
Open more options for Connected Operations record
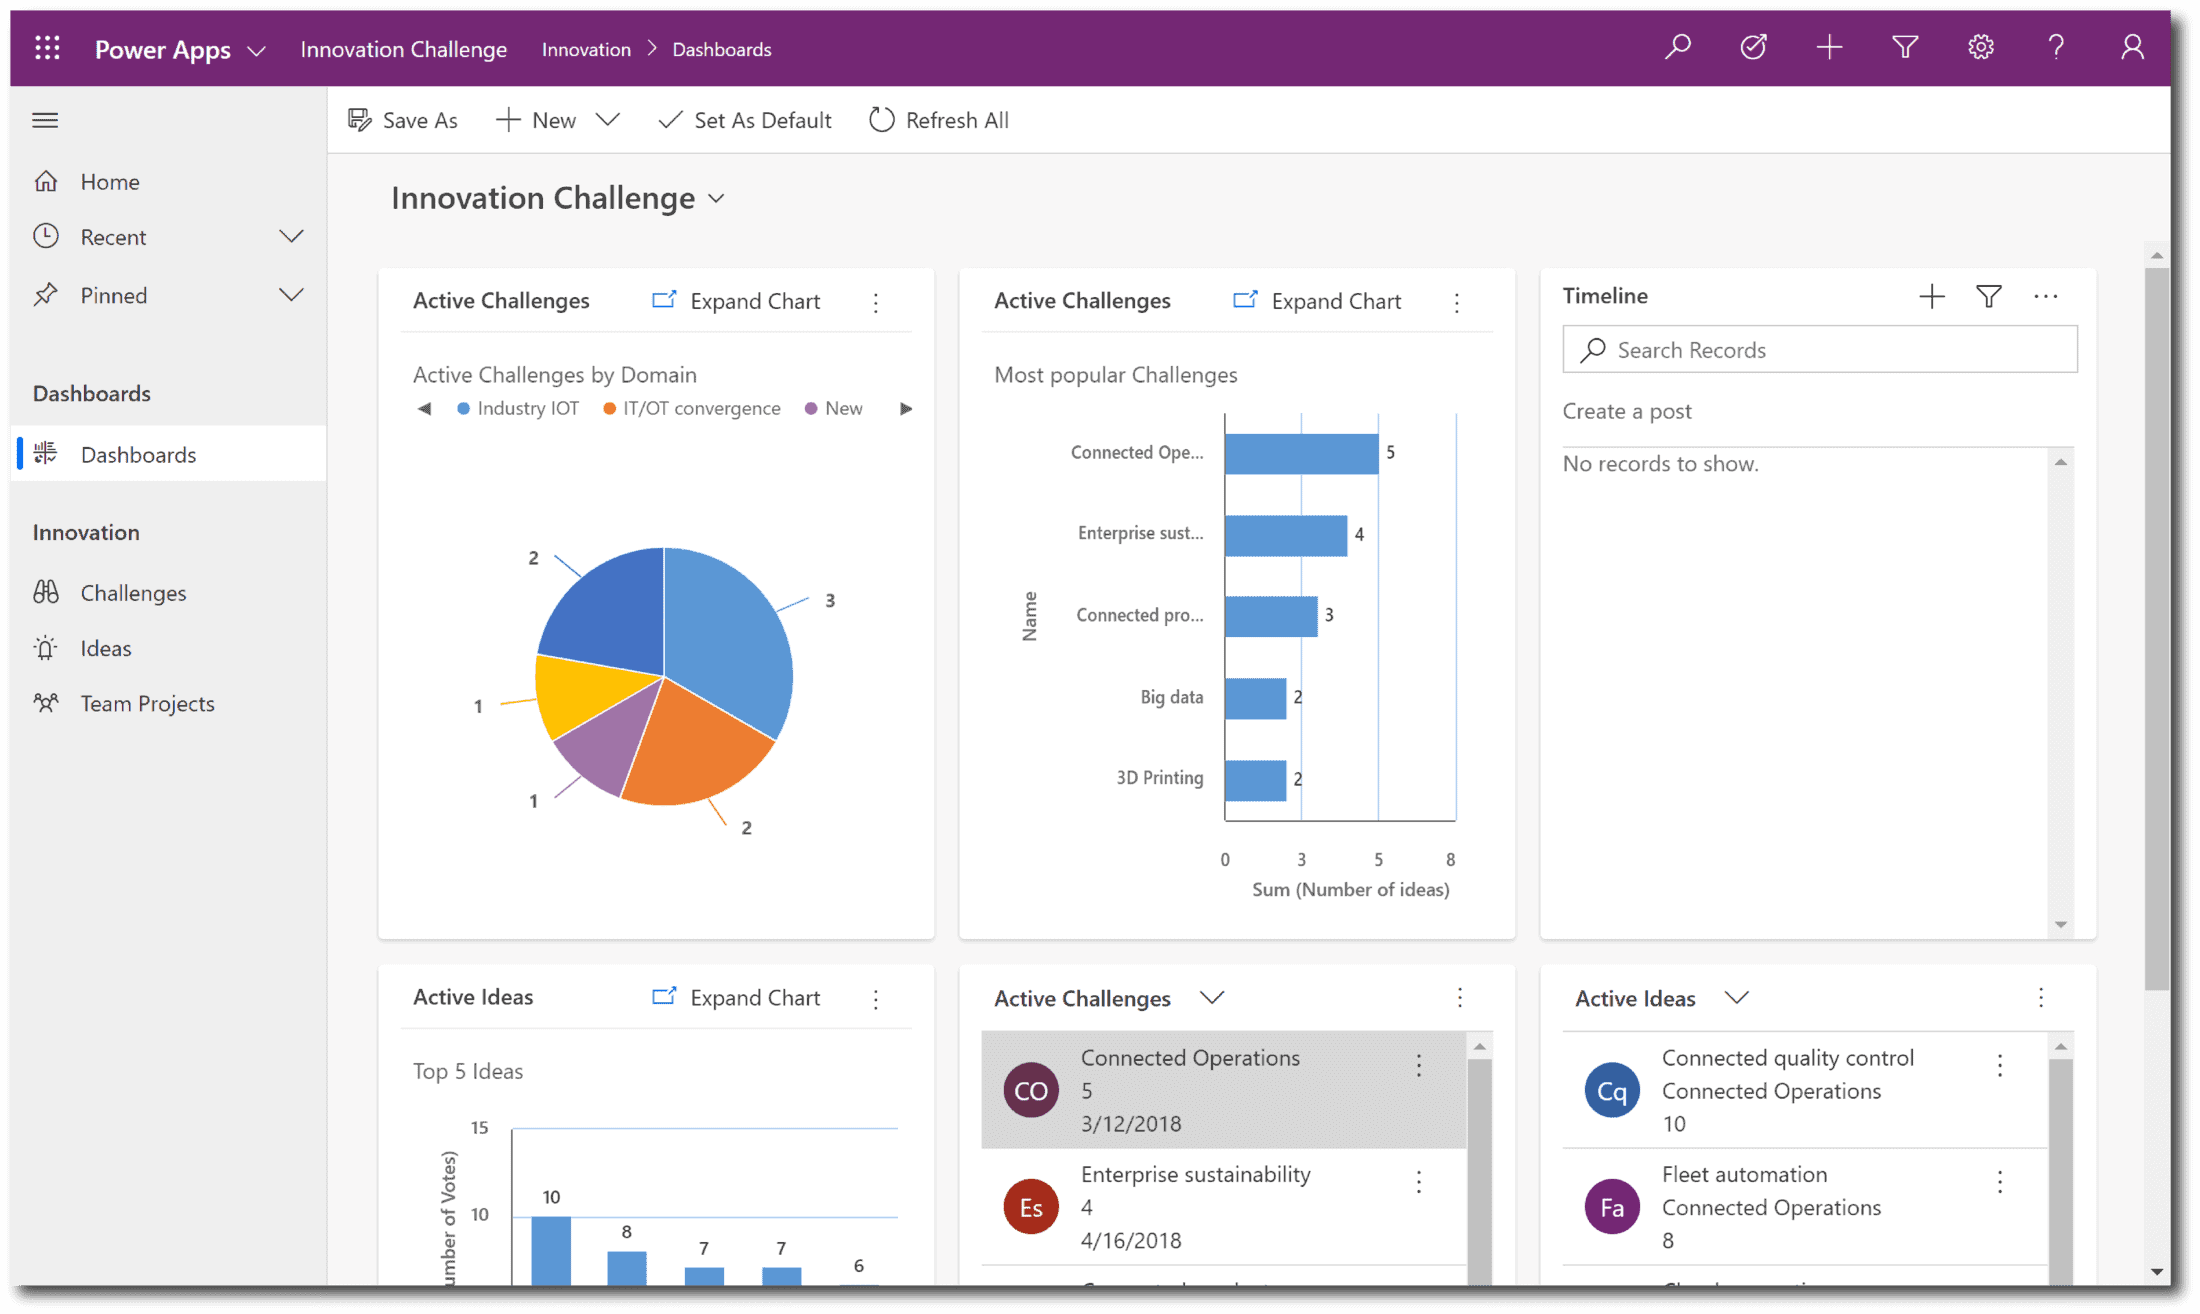click(x=1419, y=1065)
